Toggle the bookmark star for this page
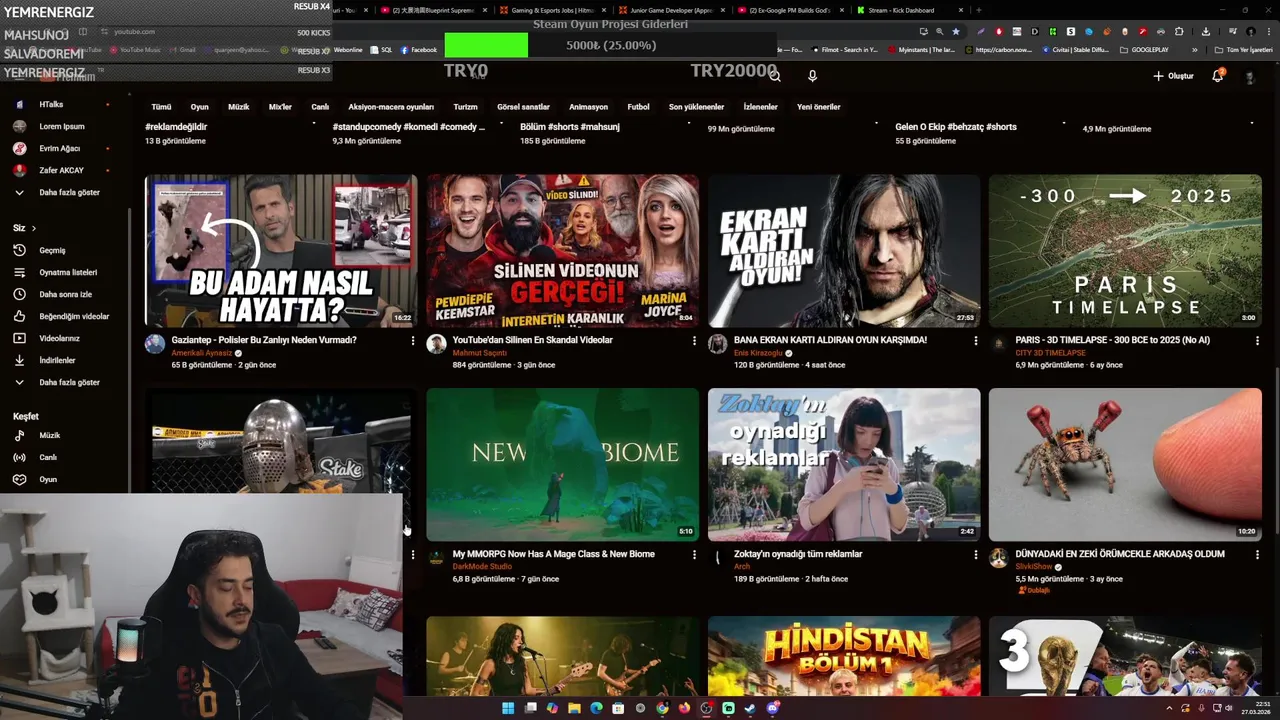The image size is (1280, 720). pos(956,31)
